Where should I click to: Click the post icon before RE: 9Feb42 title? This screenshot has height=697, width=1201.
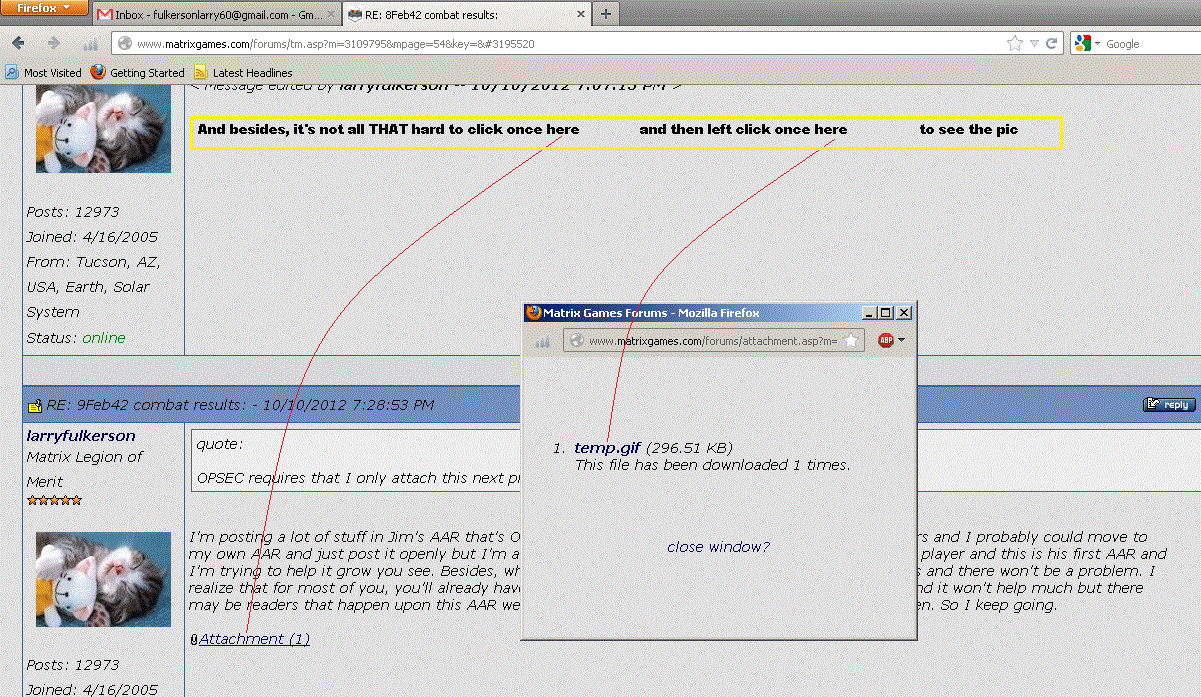34,405
